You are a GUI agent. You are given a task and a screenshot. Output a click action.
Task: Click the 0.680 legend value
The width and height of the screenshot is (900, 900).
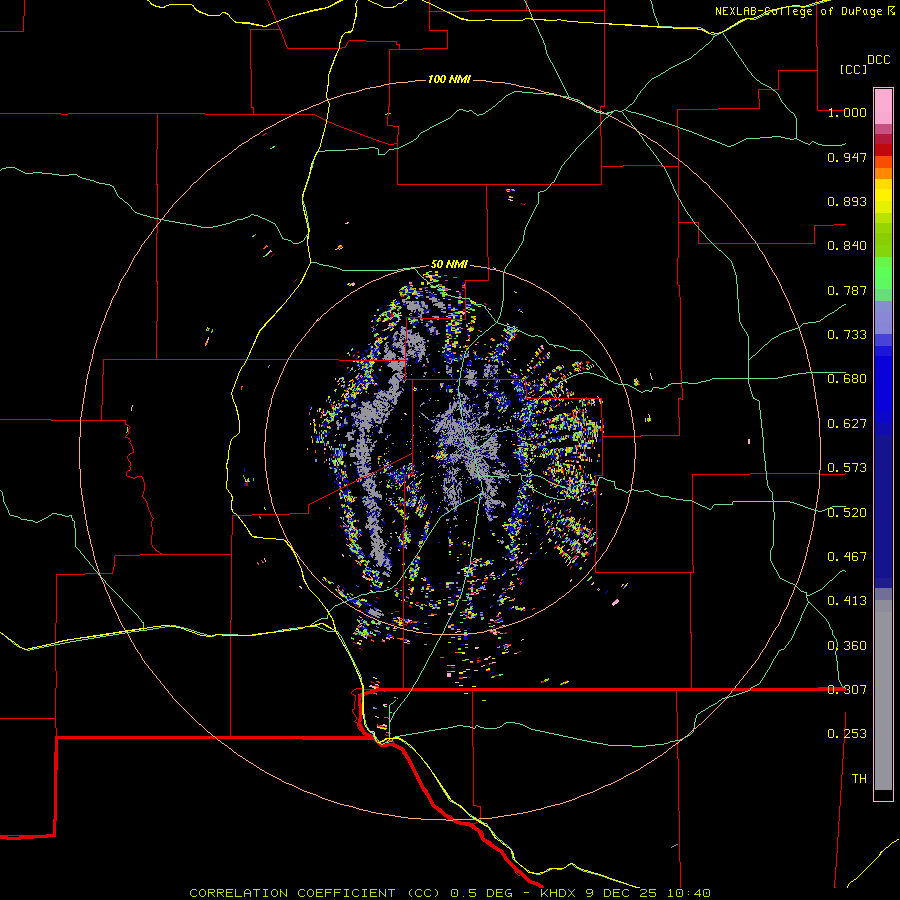coord(847,379)
